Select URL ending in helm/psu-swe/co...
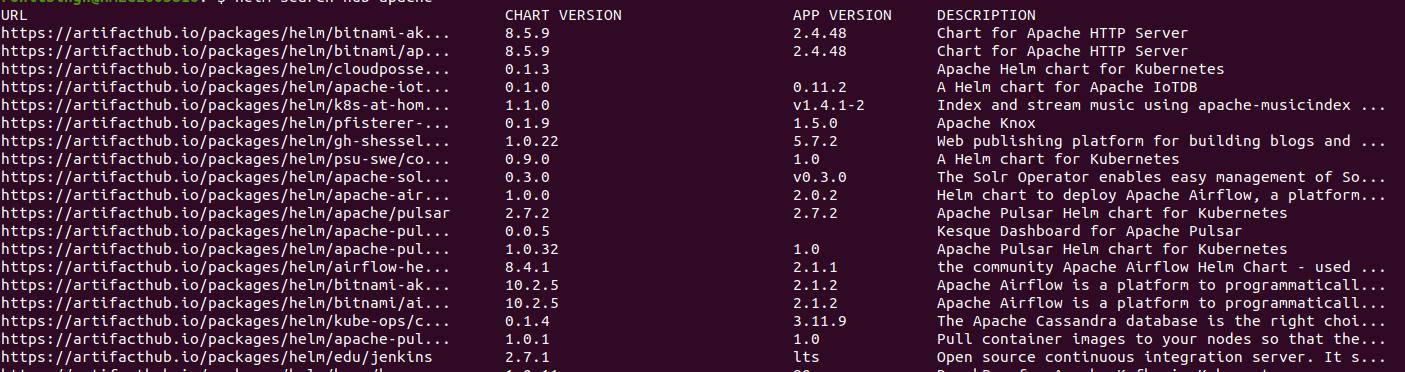The image size is (1405, 372). (225, 159)
